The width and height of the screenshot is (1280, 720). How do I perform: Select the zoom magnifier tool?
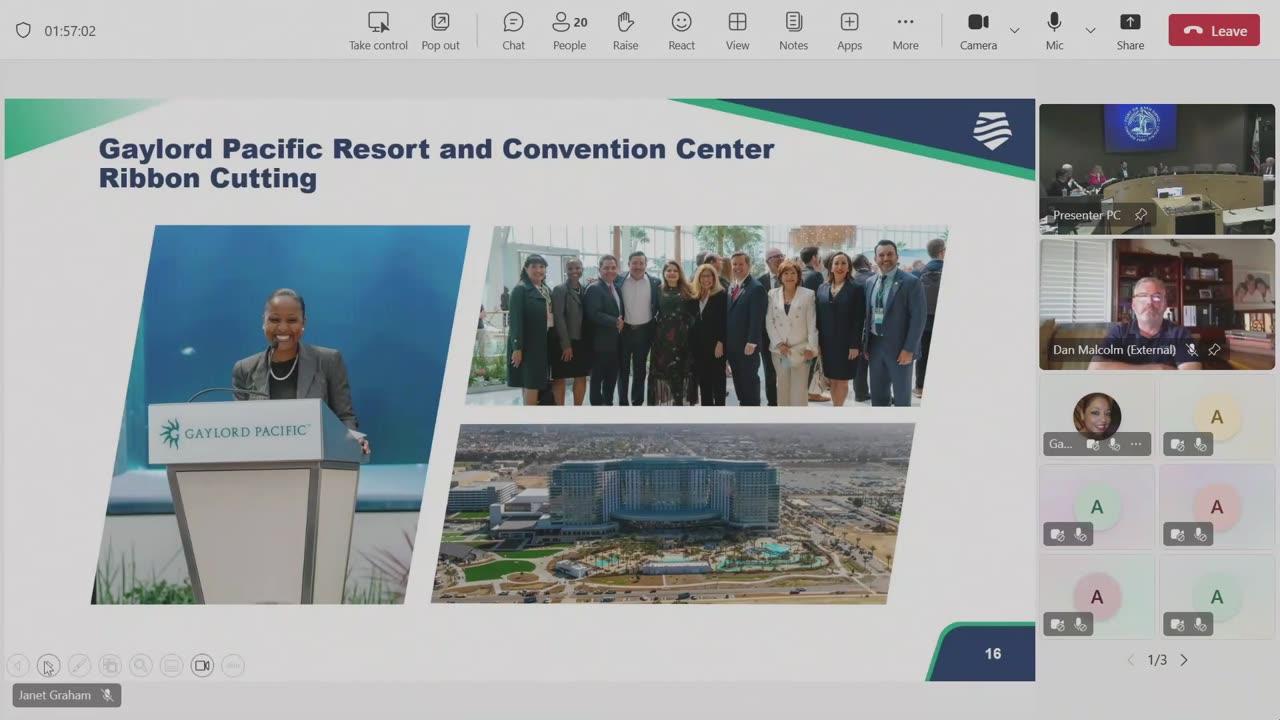click(x=141, y=665)
